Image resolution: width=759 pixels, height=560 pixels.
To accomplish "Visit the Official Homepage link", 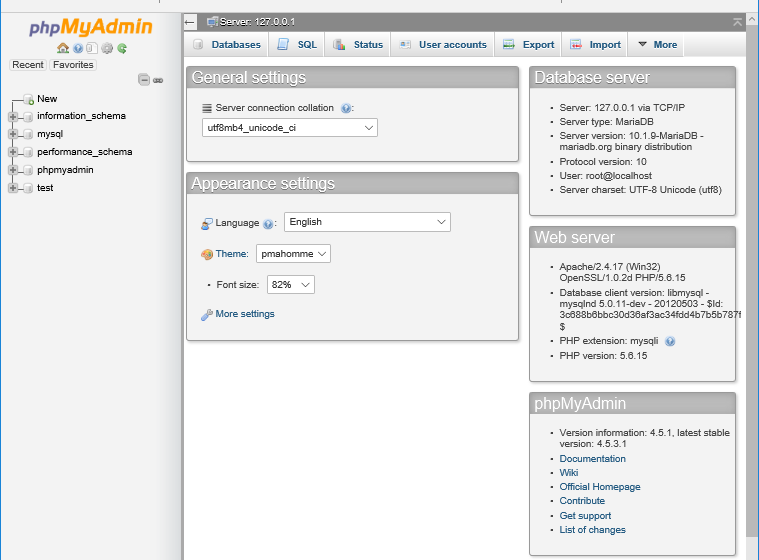I will tap(600, 487).
